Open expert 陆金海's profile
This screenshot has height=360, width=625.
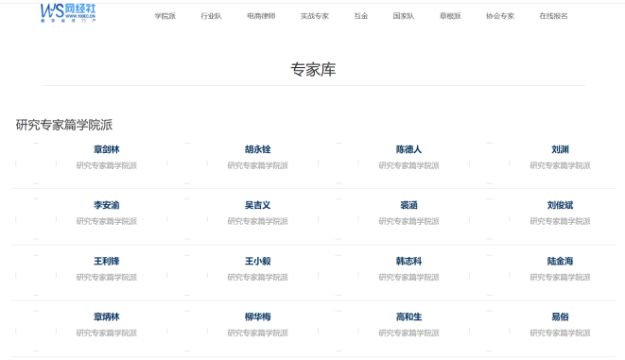click(x=560, y=261)
